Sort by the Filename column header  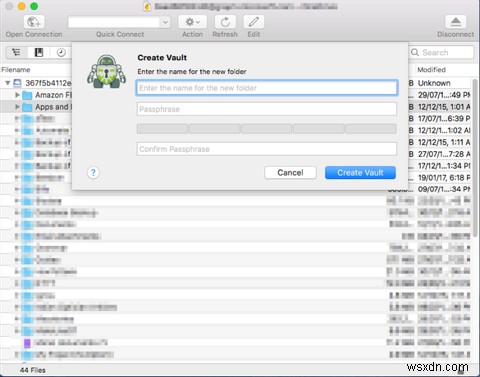[x=16, y=70]
